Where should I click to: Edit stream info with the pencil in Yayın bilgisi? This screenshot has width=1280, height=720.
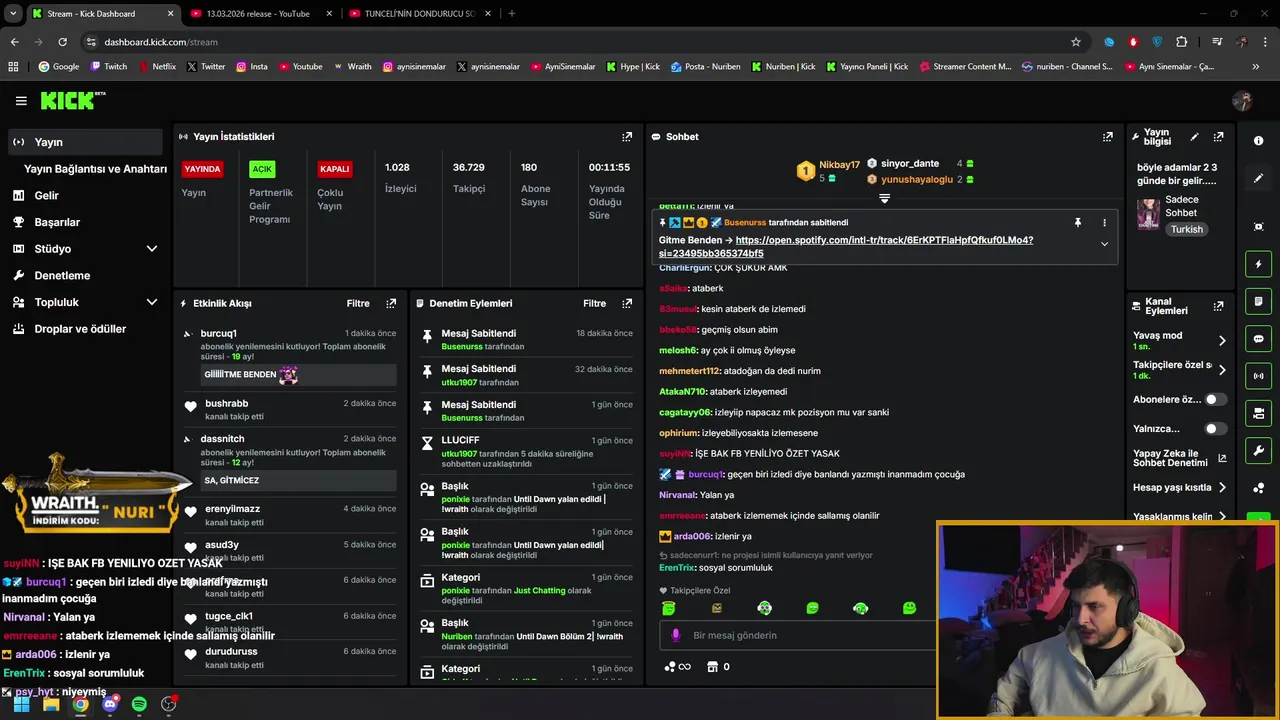[x=1194, y=137]
